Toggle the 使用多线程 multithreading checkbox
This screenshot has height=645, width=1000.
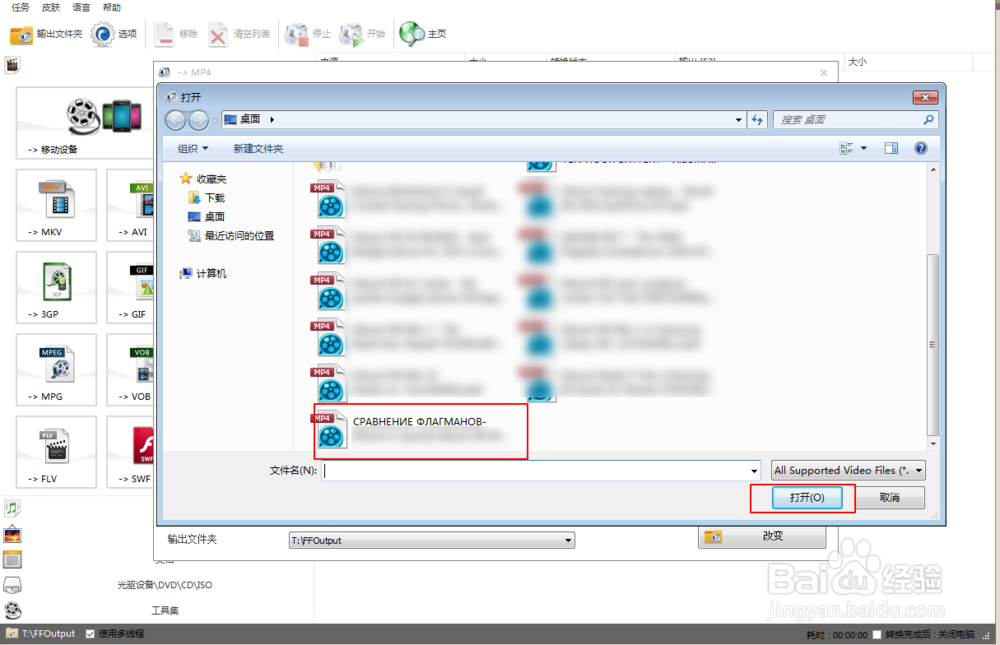tap(90, 634)
